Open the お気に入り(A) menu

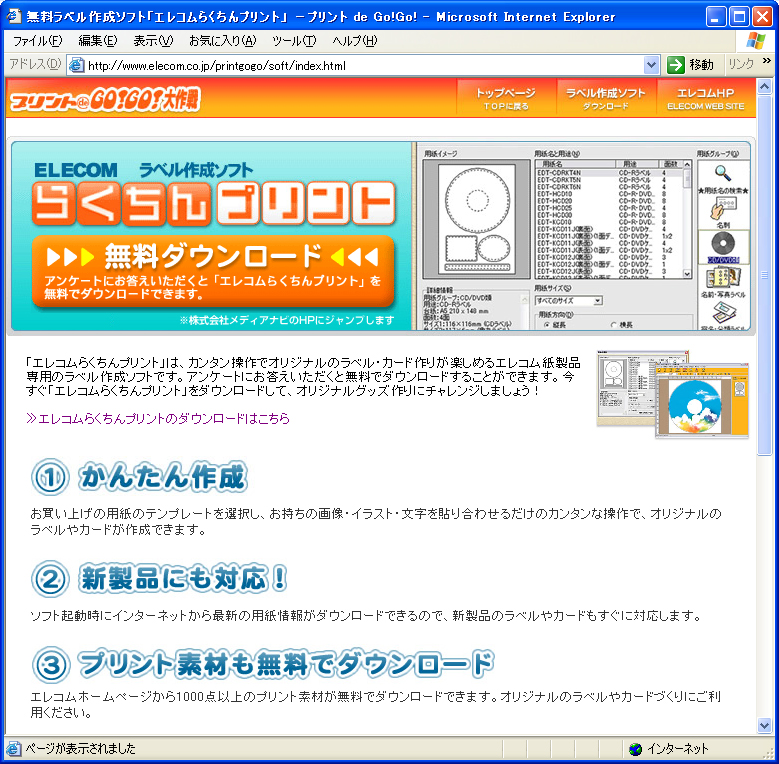coord(223,41)
